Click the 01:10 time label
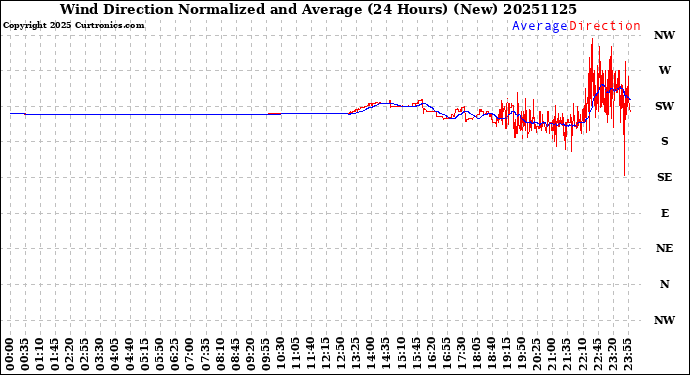Viewport: 690px width, 375px height. [40, 354]
